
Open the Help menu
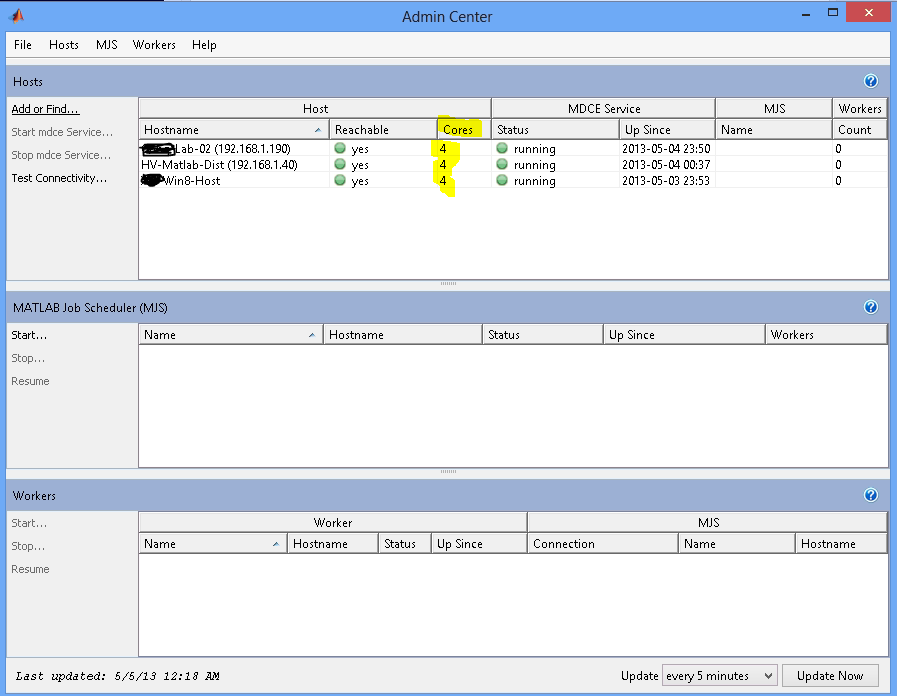(x=204, y=45)
